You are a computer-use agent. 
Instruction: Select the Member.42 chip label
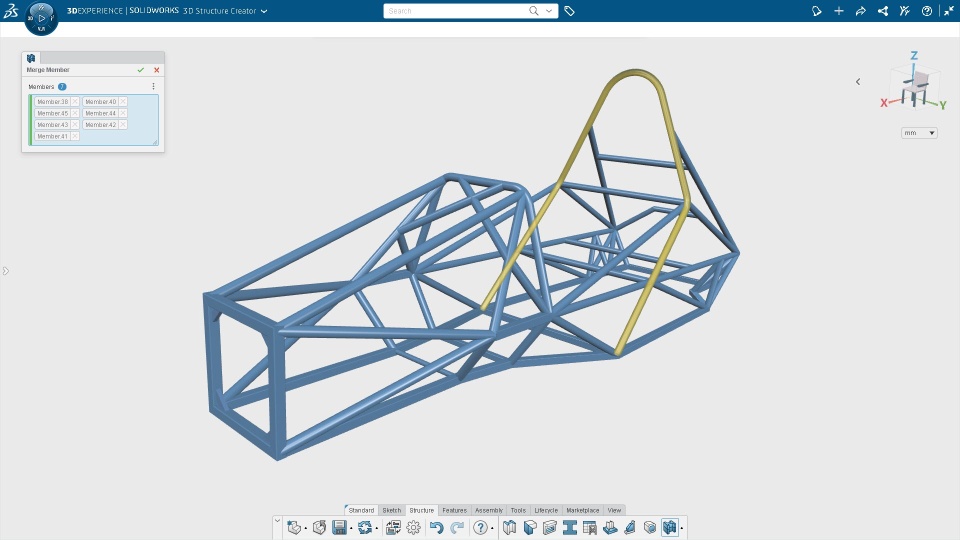point(100,124)
